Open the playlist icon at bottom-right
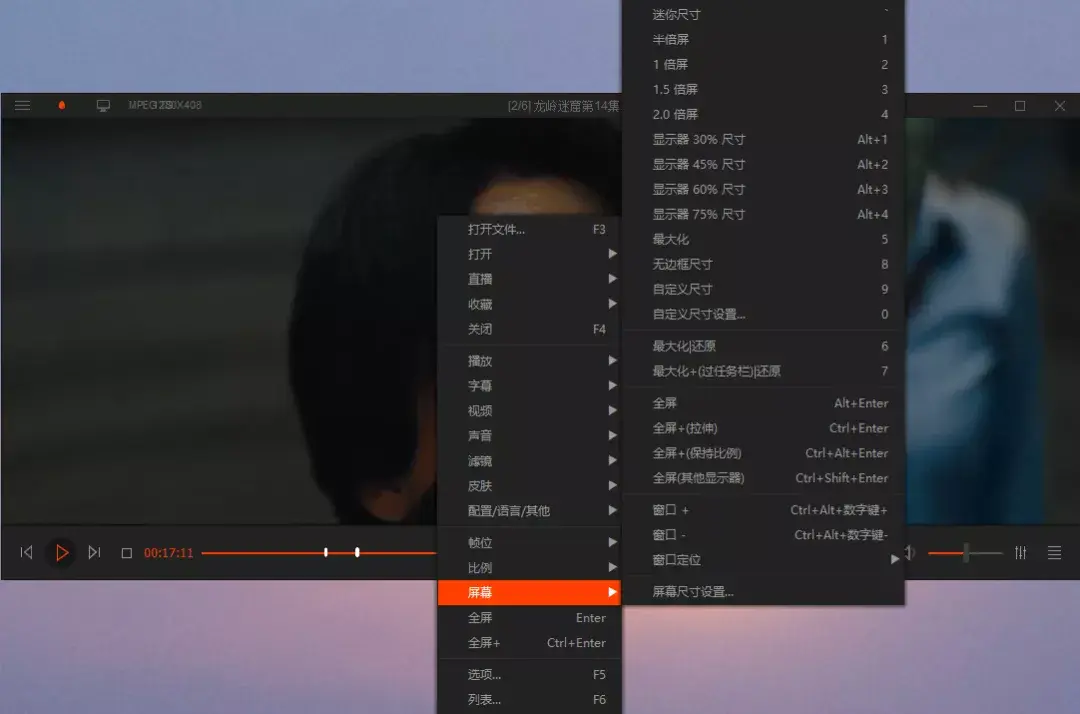 [1054, 552]
